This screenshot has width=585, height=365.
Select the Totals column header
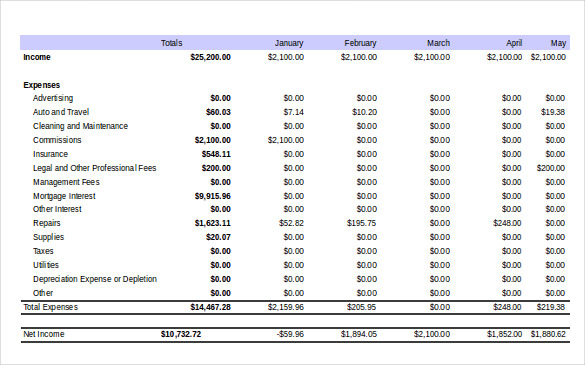tap(172, 43)
